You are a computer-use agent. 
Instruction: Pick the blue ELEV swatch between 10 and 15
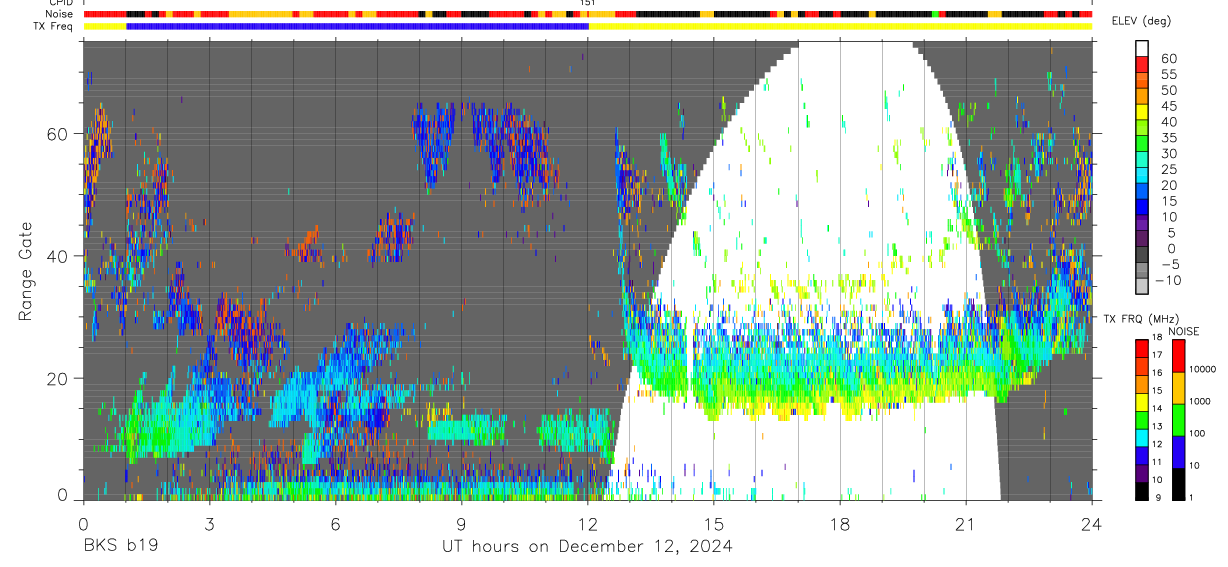(x=1143, y=208)
